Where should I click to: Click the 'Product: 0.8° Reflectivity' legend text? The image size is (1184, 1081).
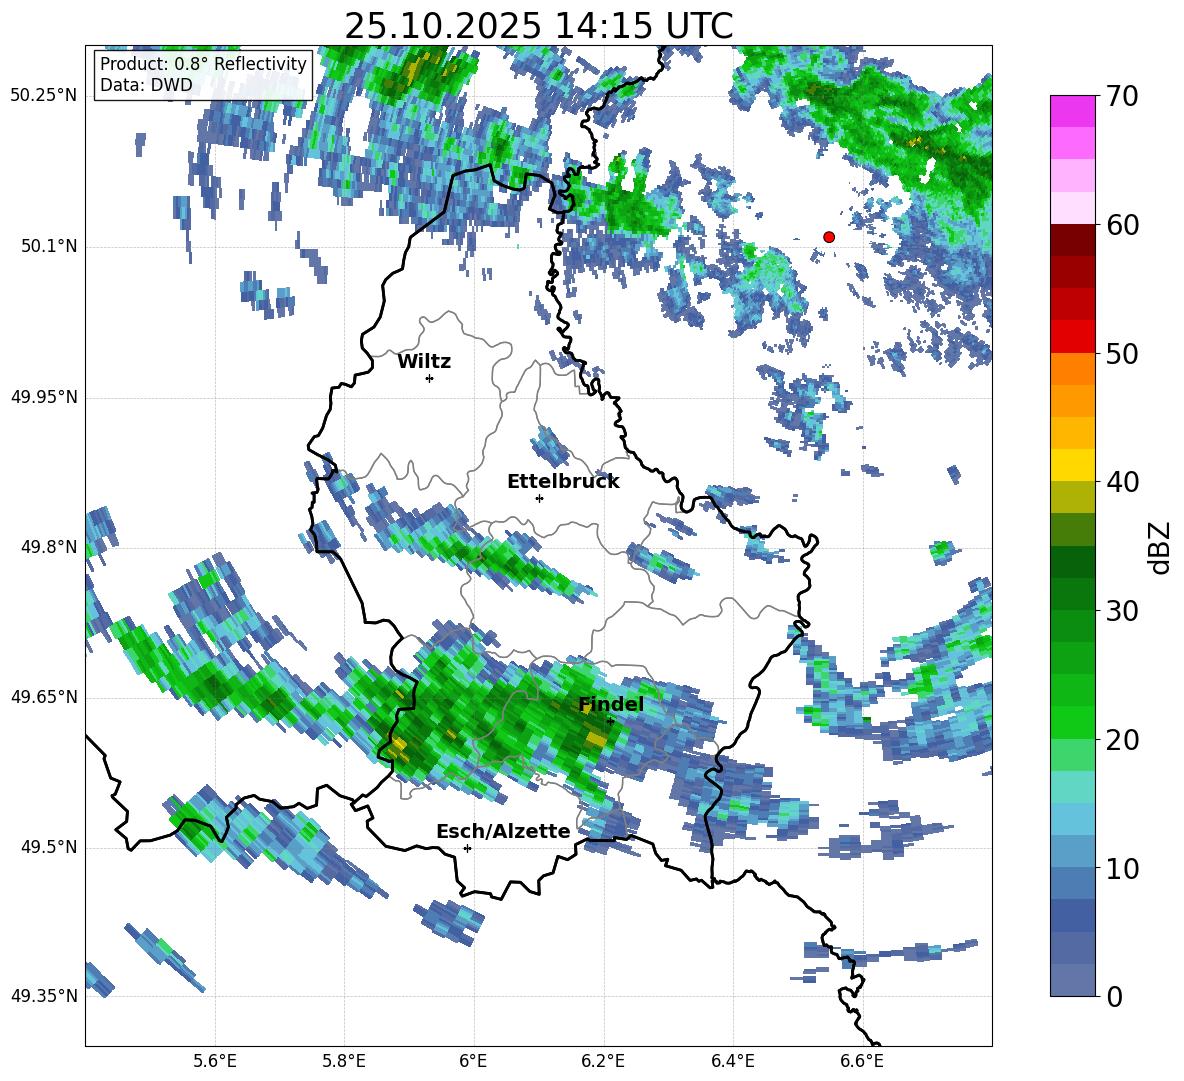pos(203,63)
